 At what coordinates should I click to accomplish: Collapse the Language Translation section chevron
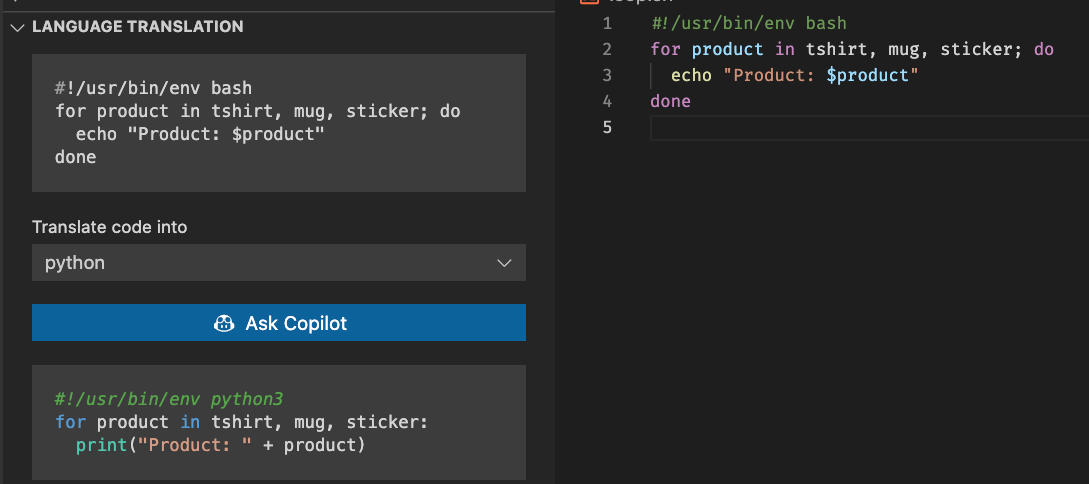[17, 27]
